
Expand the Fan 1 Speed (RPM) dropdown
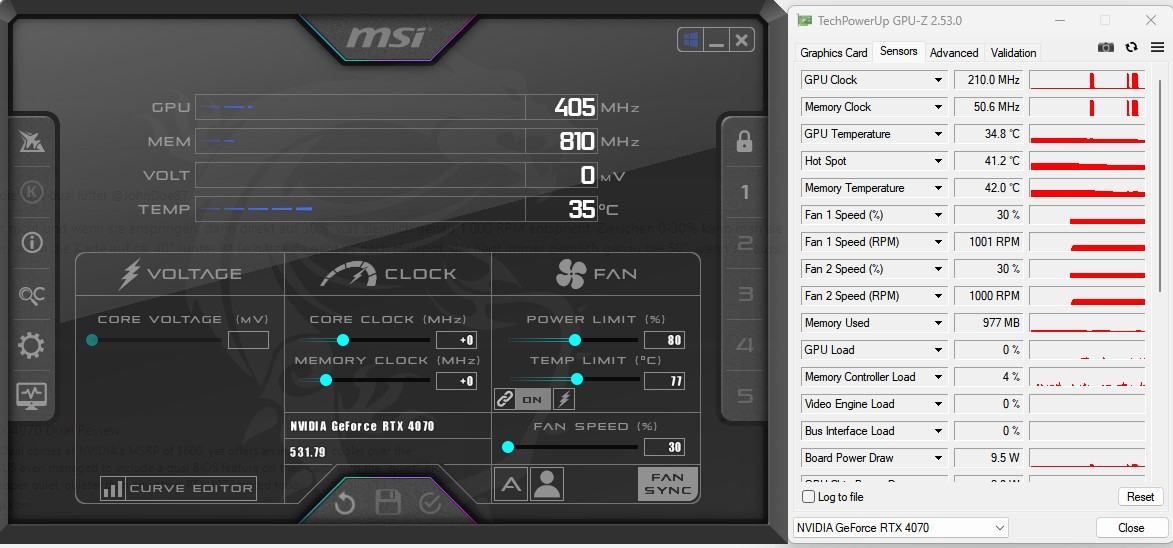click(x=938, y=241)
